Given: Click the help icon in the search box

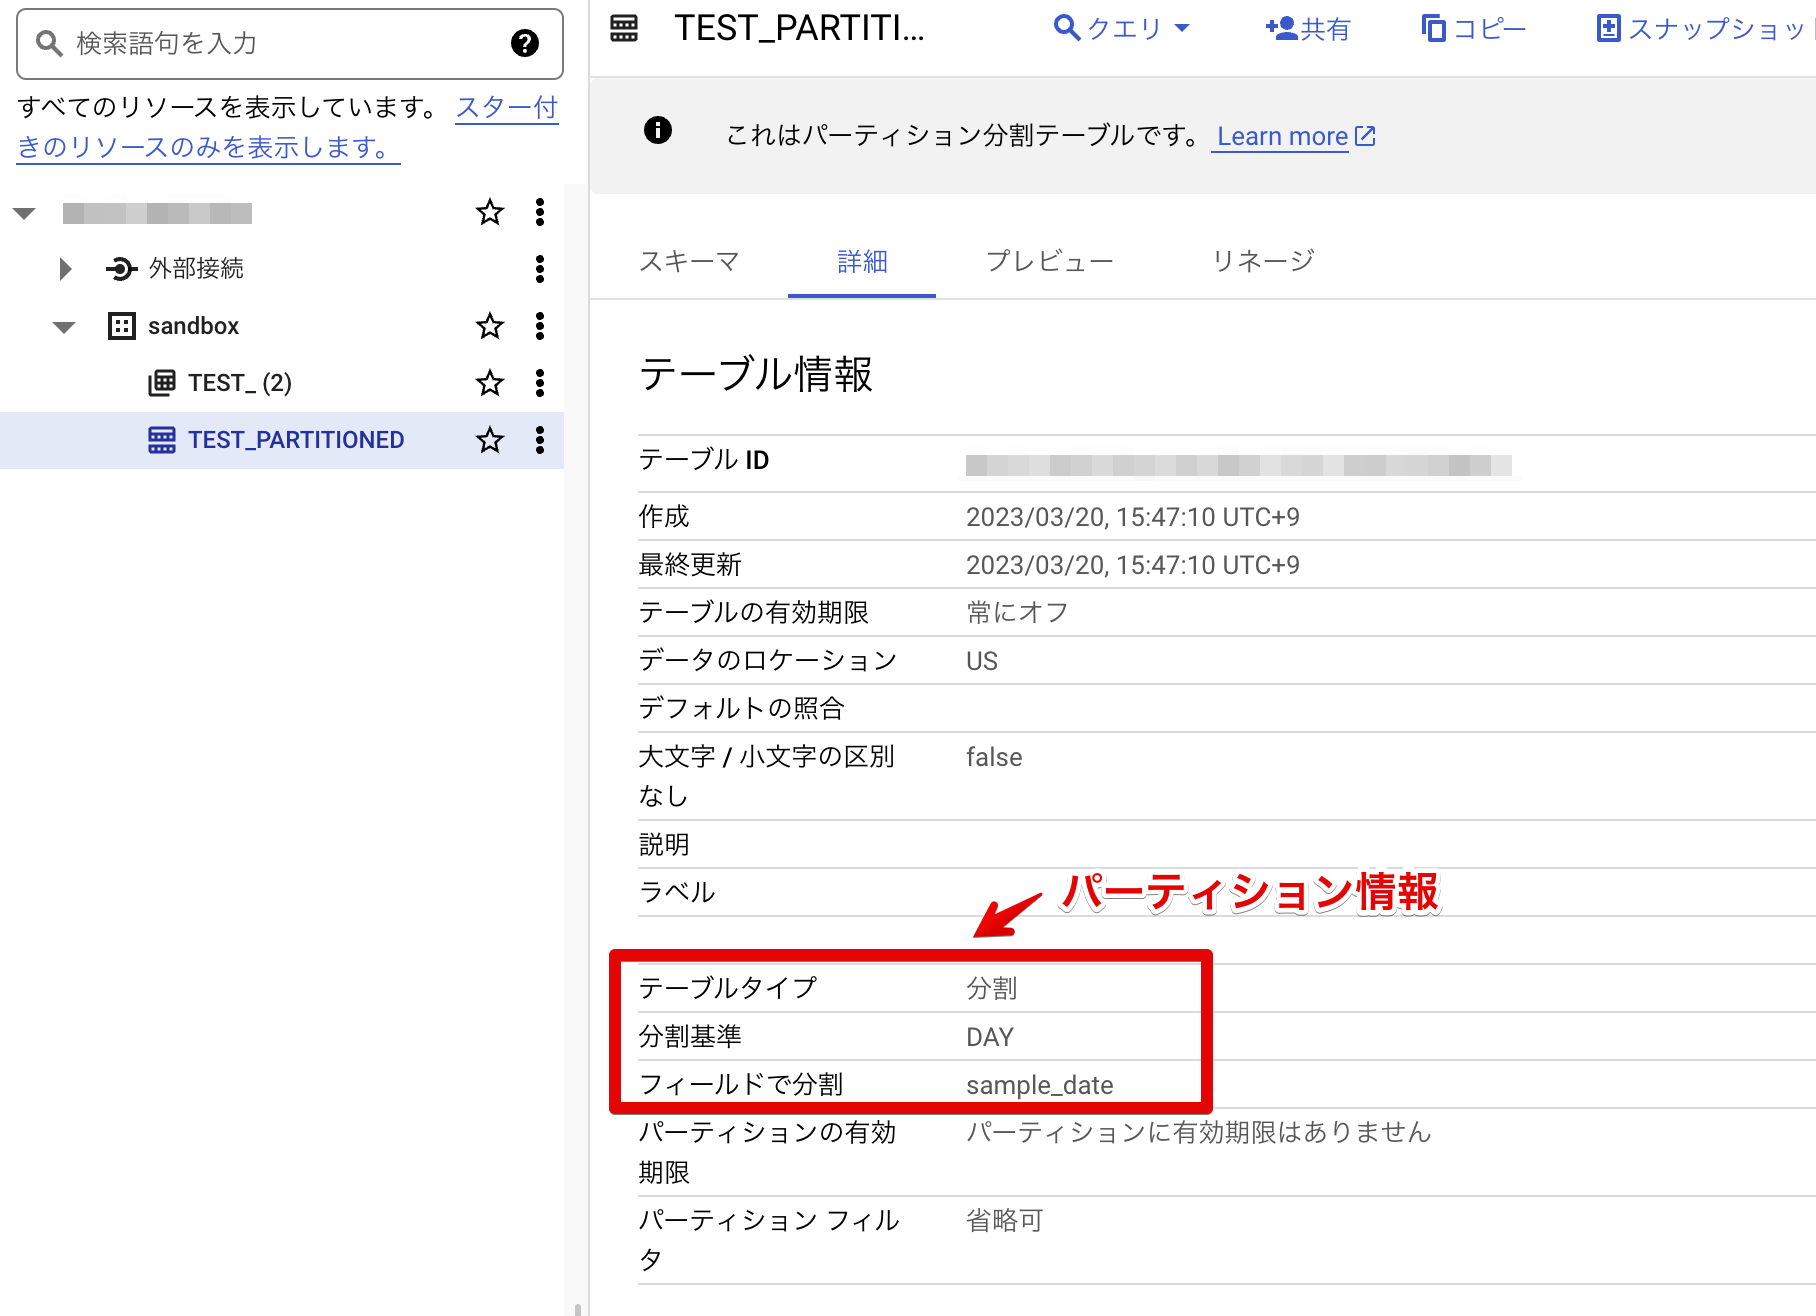Looking at the screenshot, I should point(524,44).
